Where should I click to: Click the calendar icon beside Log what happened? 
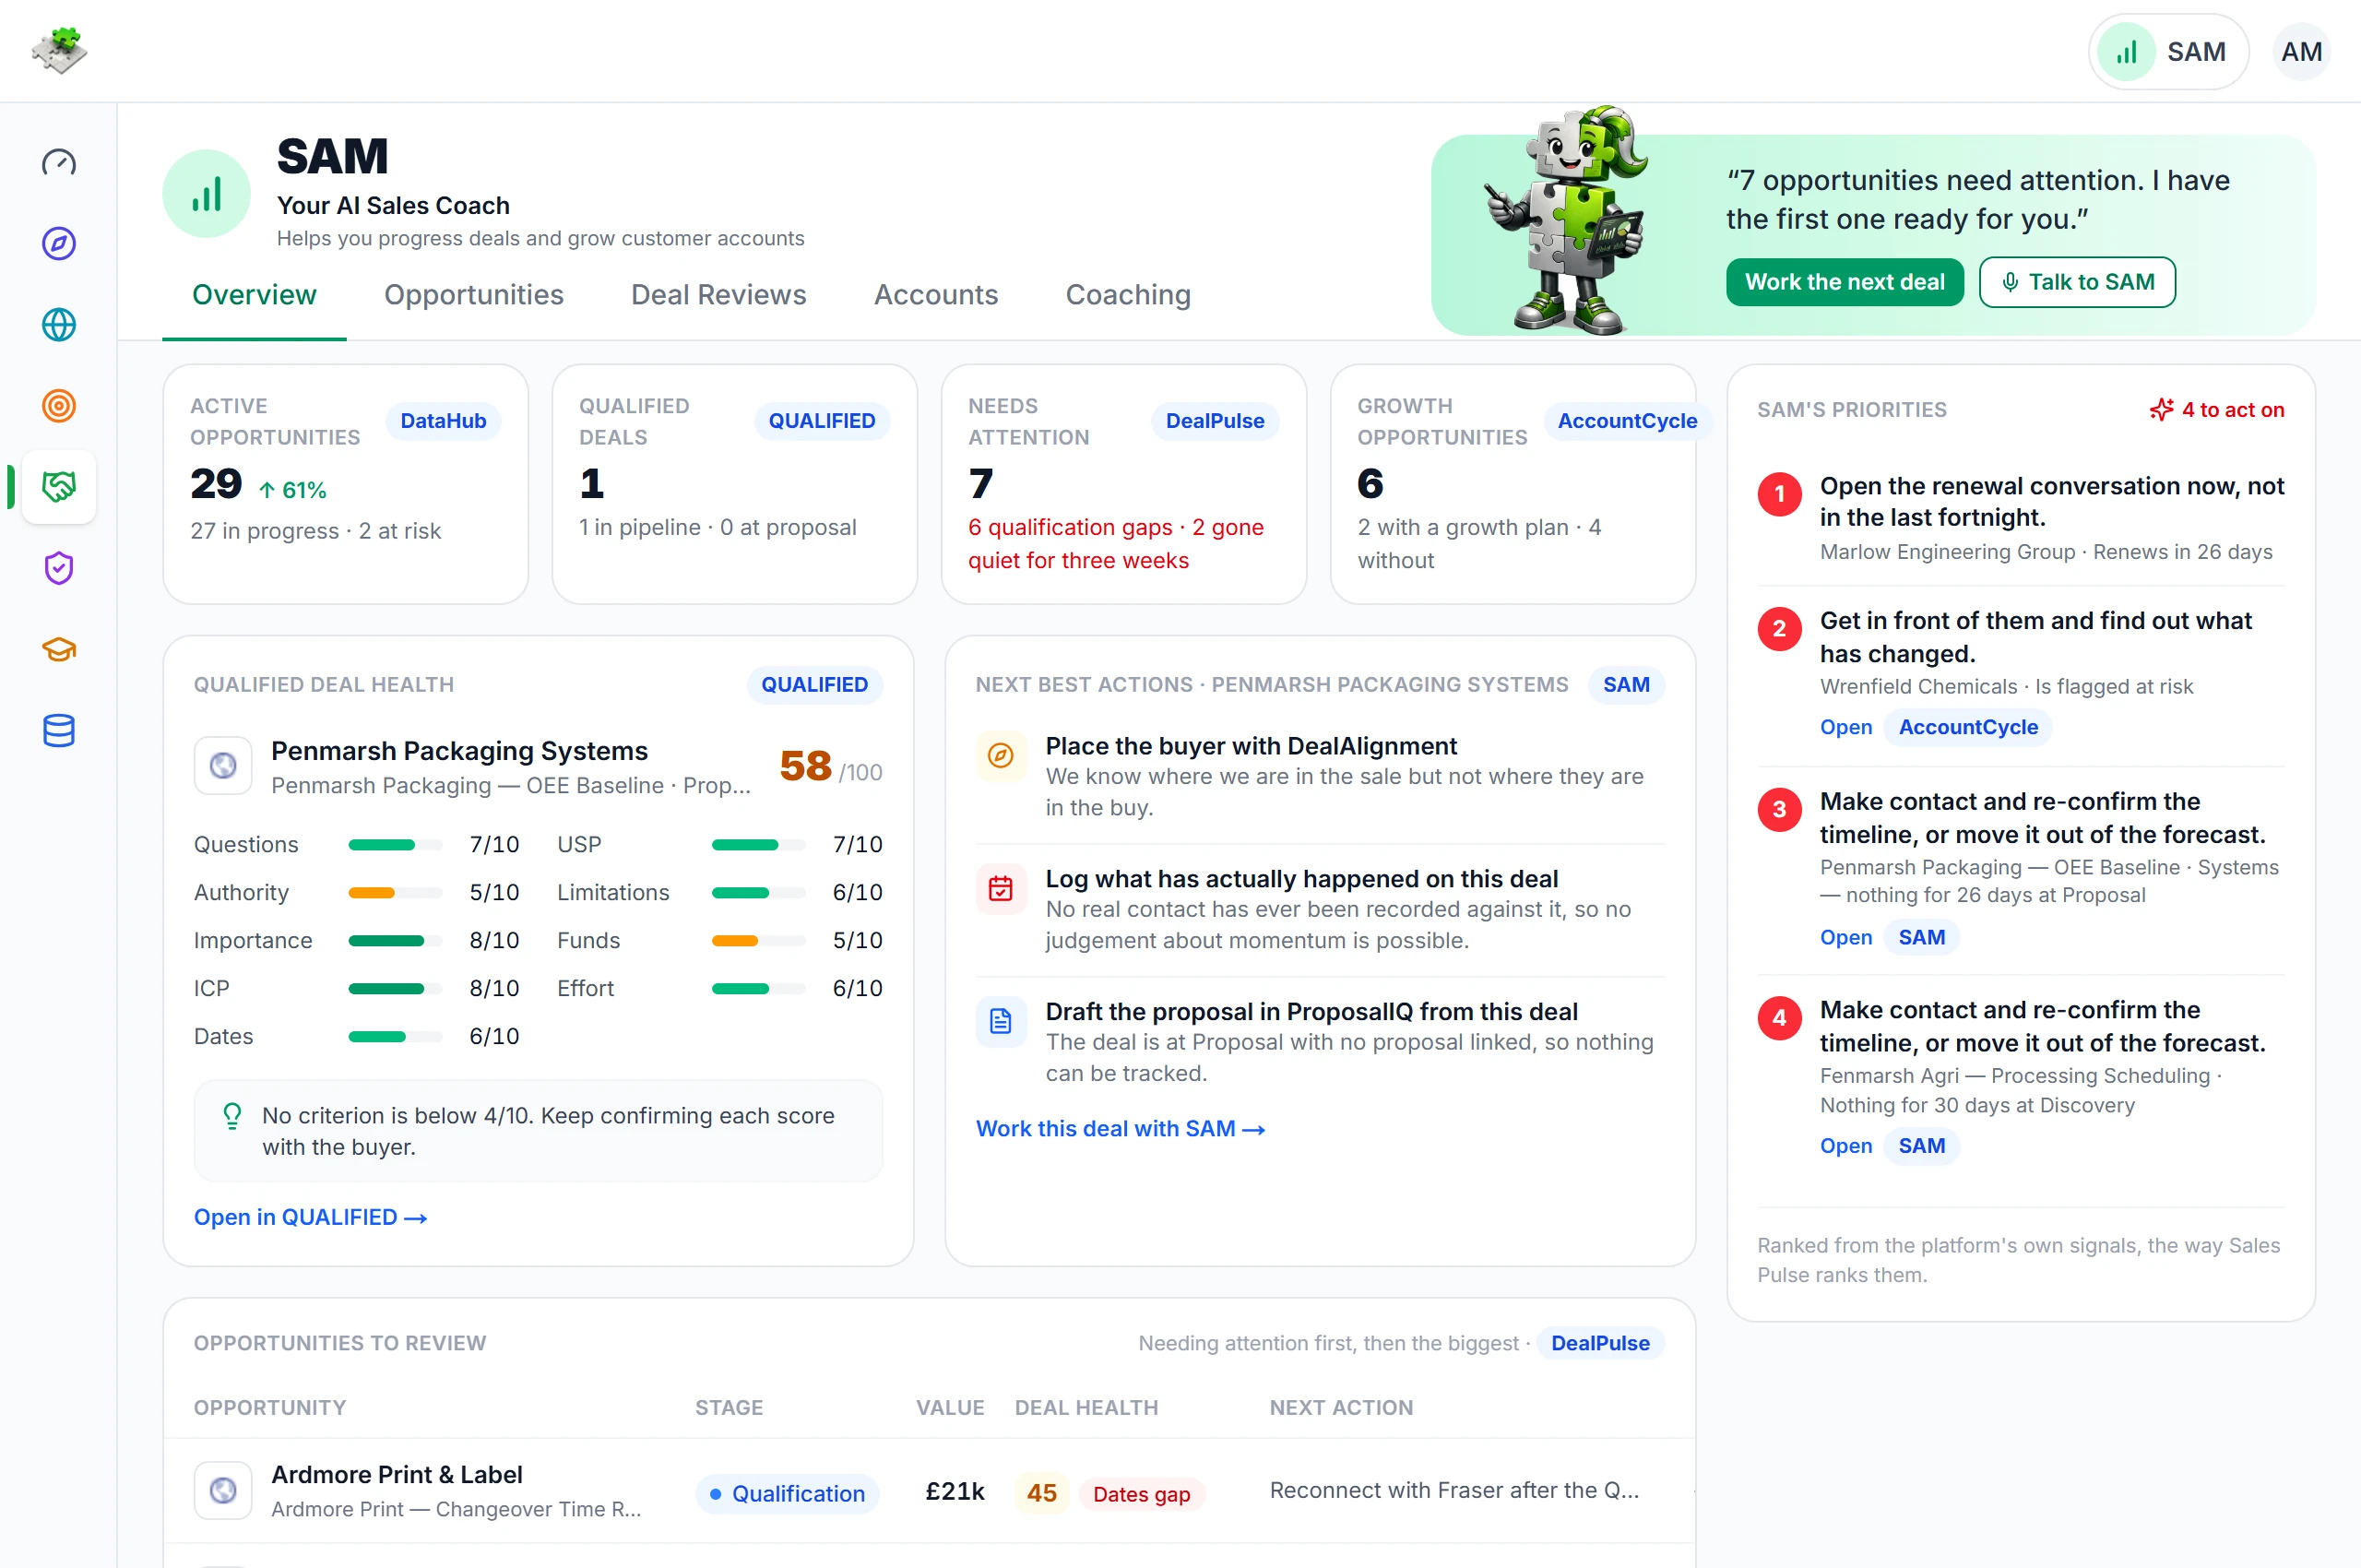1000,888
